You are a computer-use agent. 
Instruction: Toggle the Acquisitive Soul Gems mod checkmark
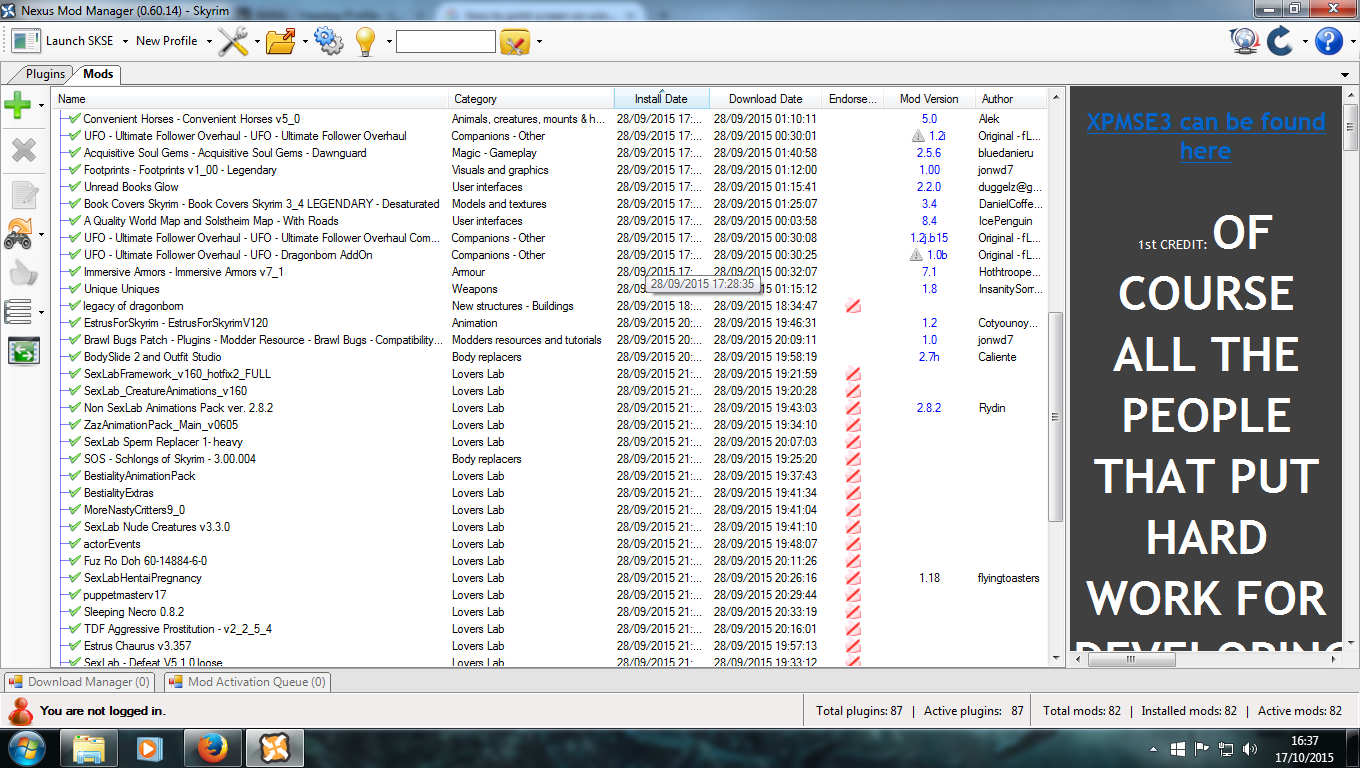click(x=74, y=153)
